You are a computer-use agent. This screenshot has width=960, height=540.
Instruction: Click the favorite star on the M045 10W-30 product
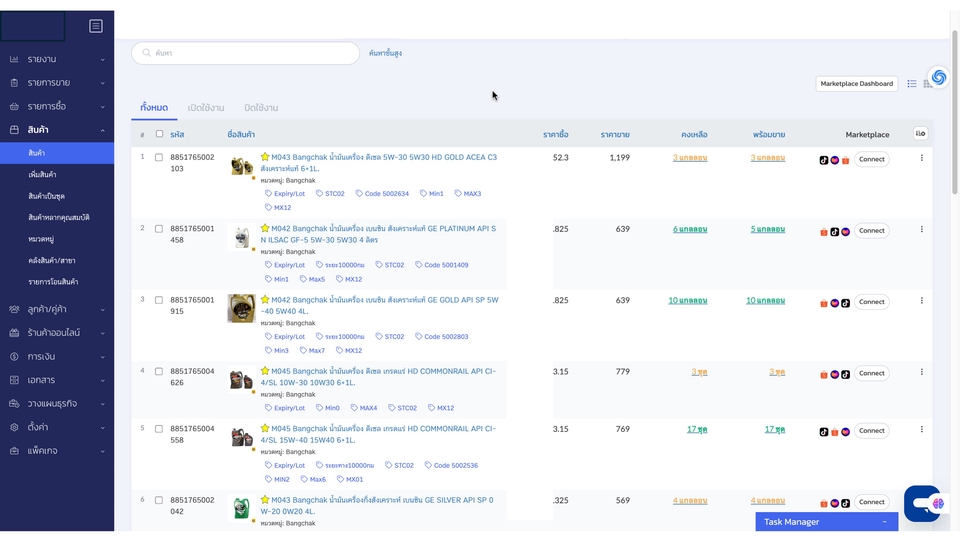coord(264,371)
